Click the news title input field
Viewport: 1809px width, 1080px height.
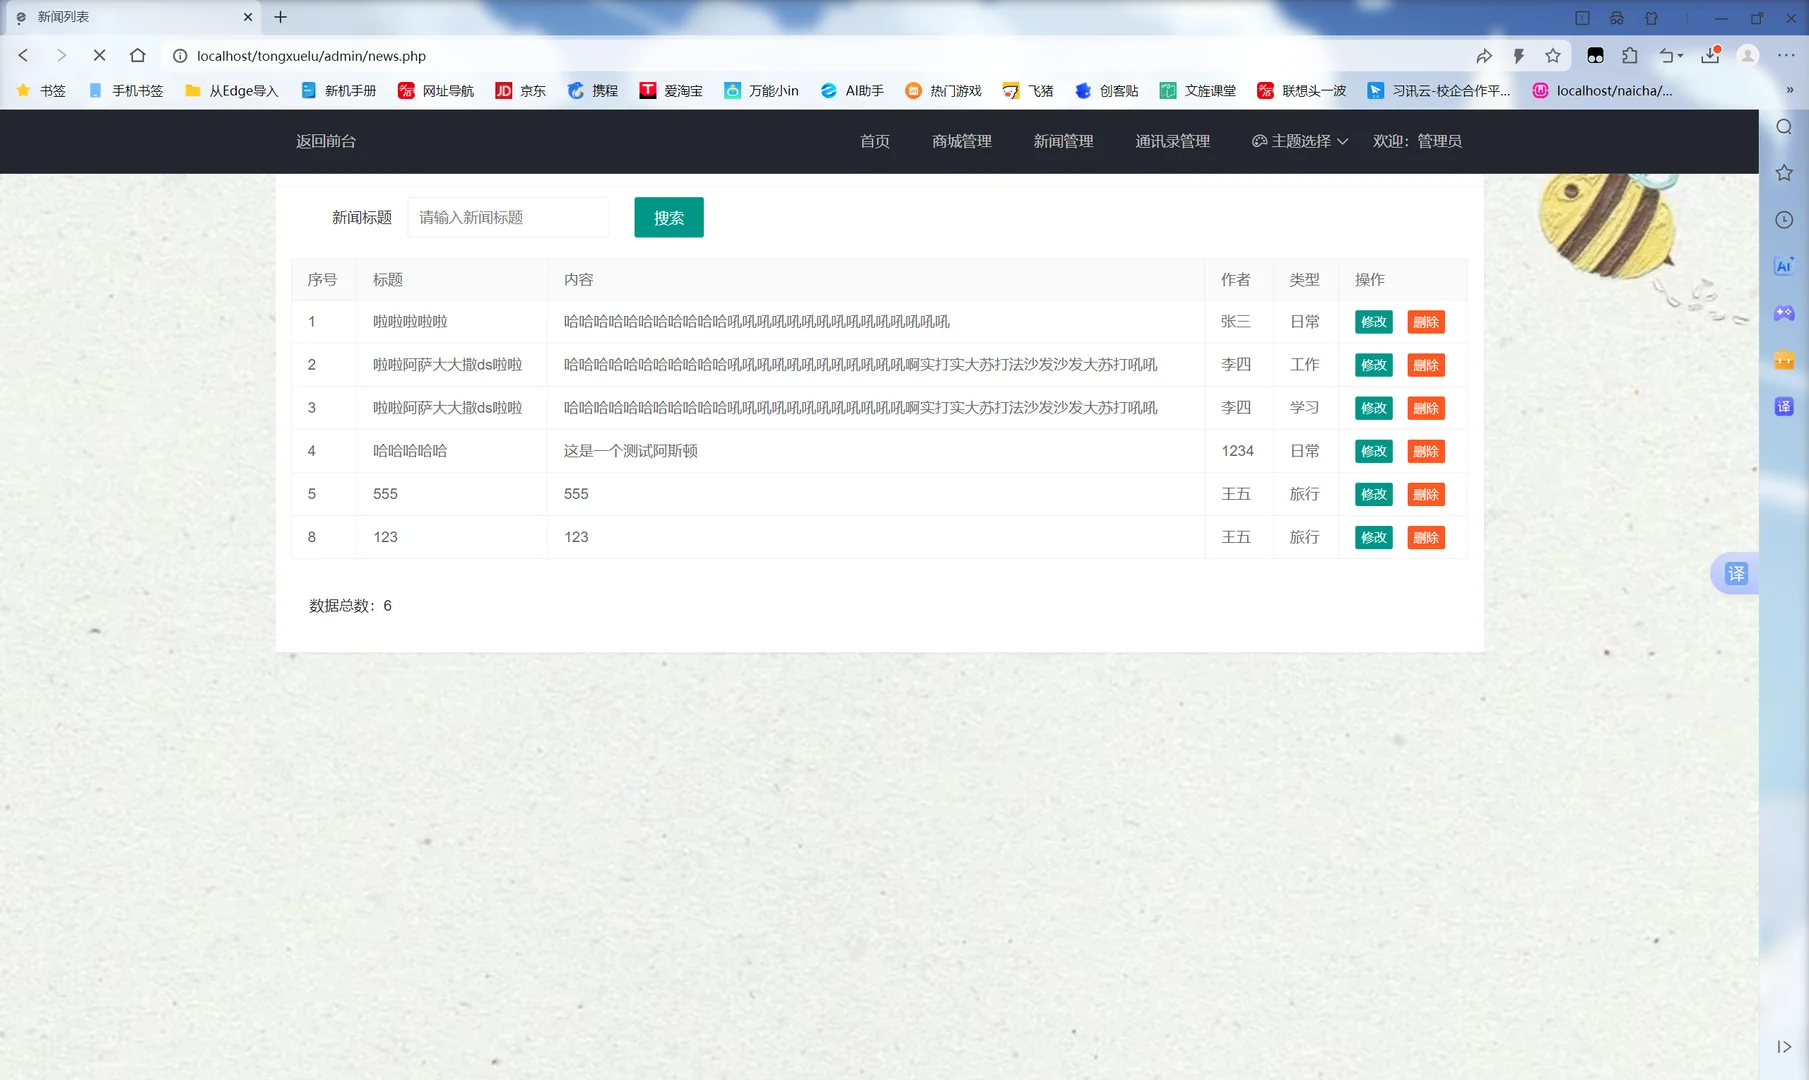tap(507, 217)
